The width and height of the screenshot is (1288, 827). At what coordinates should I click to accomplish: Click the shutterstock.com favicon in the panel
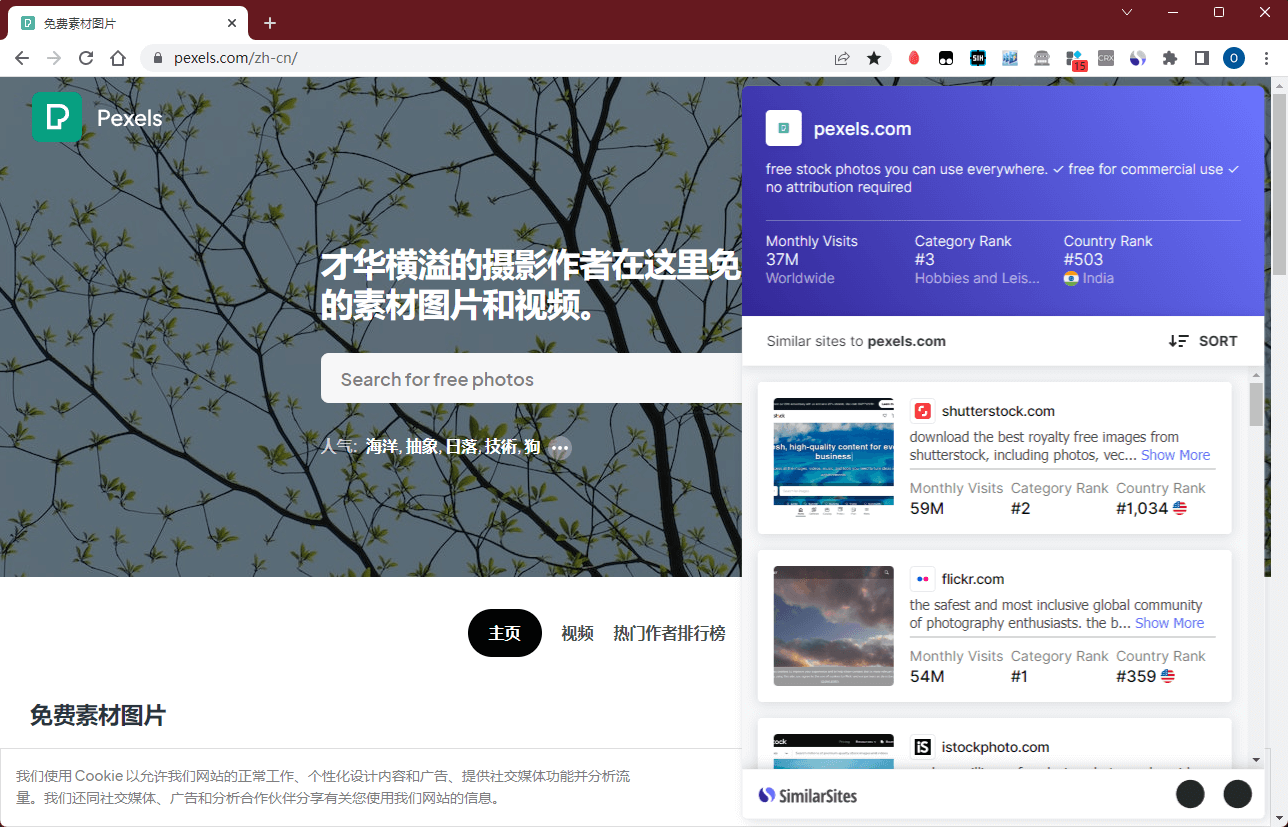click(921, 410)
